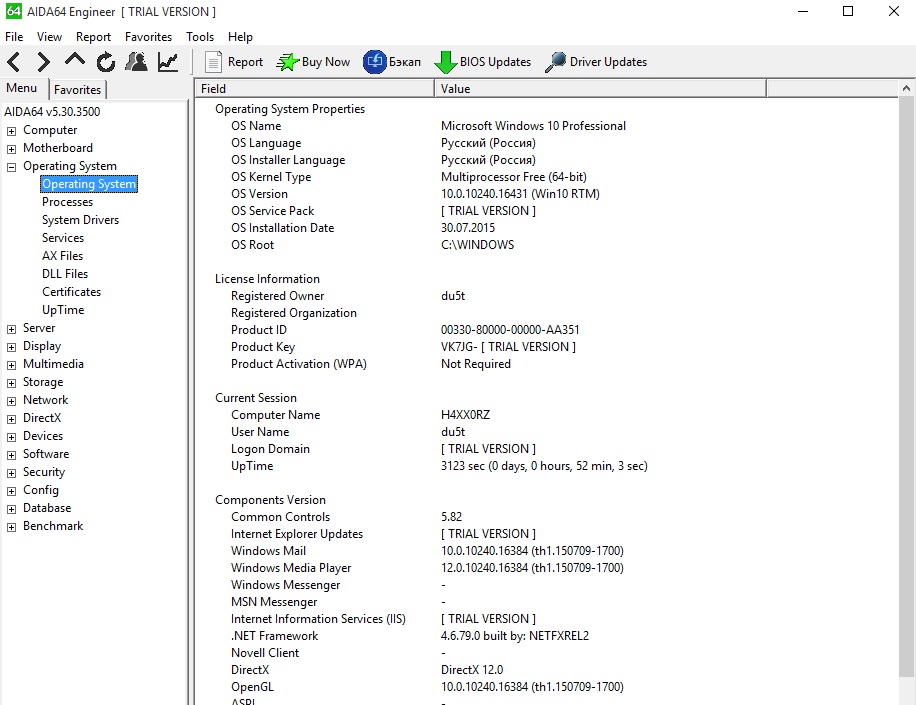Switch to the Favorites tab in sidebar
Image resolution: width=916 pixels, height=705 pixels.
click(x=77, y=89)
